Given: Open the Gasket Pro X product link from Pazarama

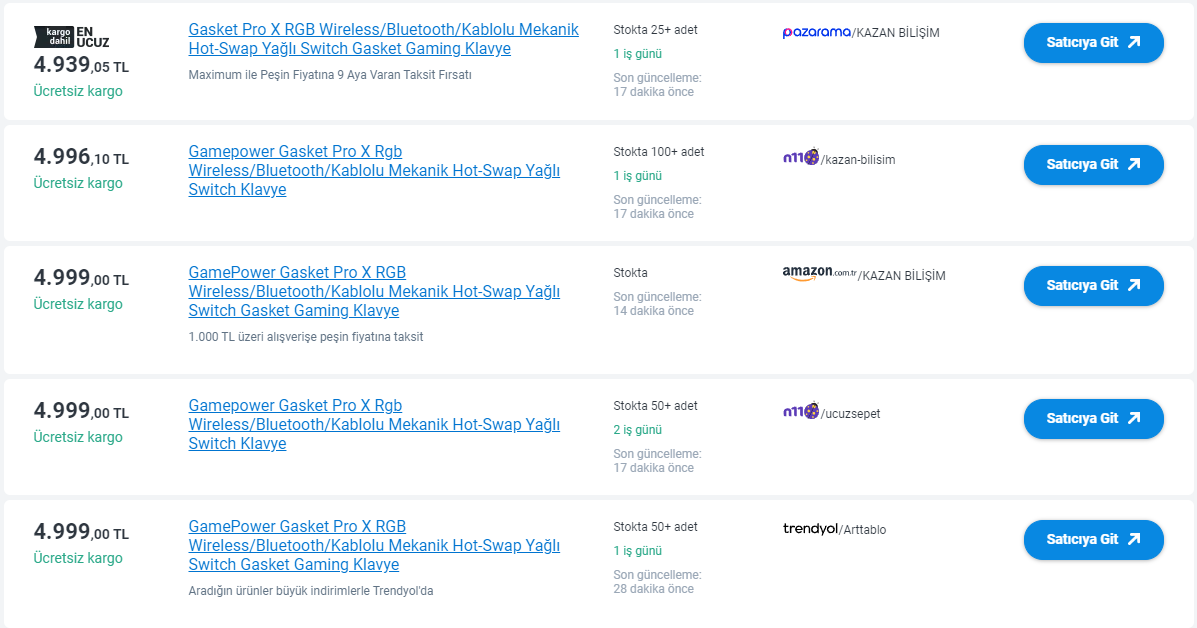Looking at the screenshot, I should [383, 39].
